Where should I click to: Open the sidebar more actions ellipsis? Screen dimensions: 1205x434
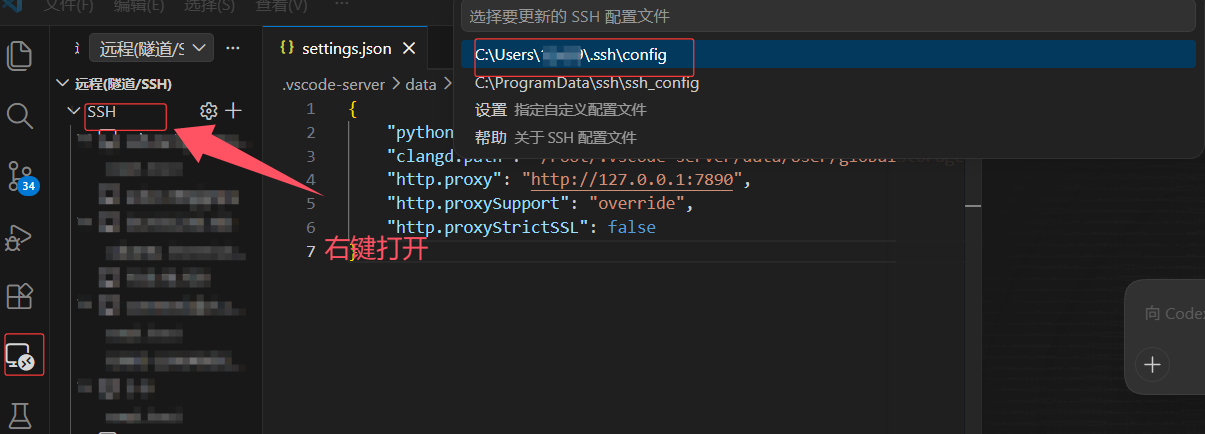233,47
